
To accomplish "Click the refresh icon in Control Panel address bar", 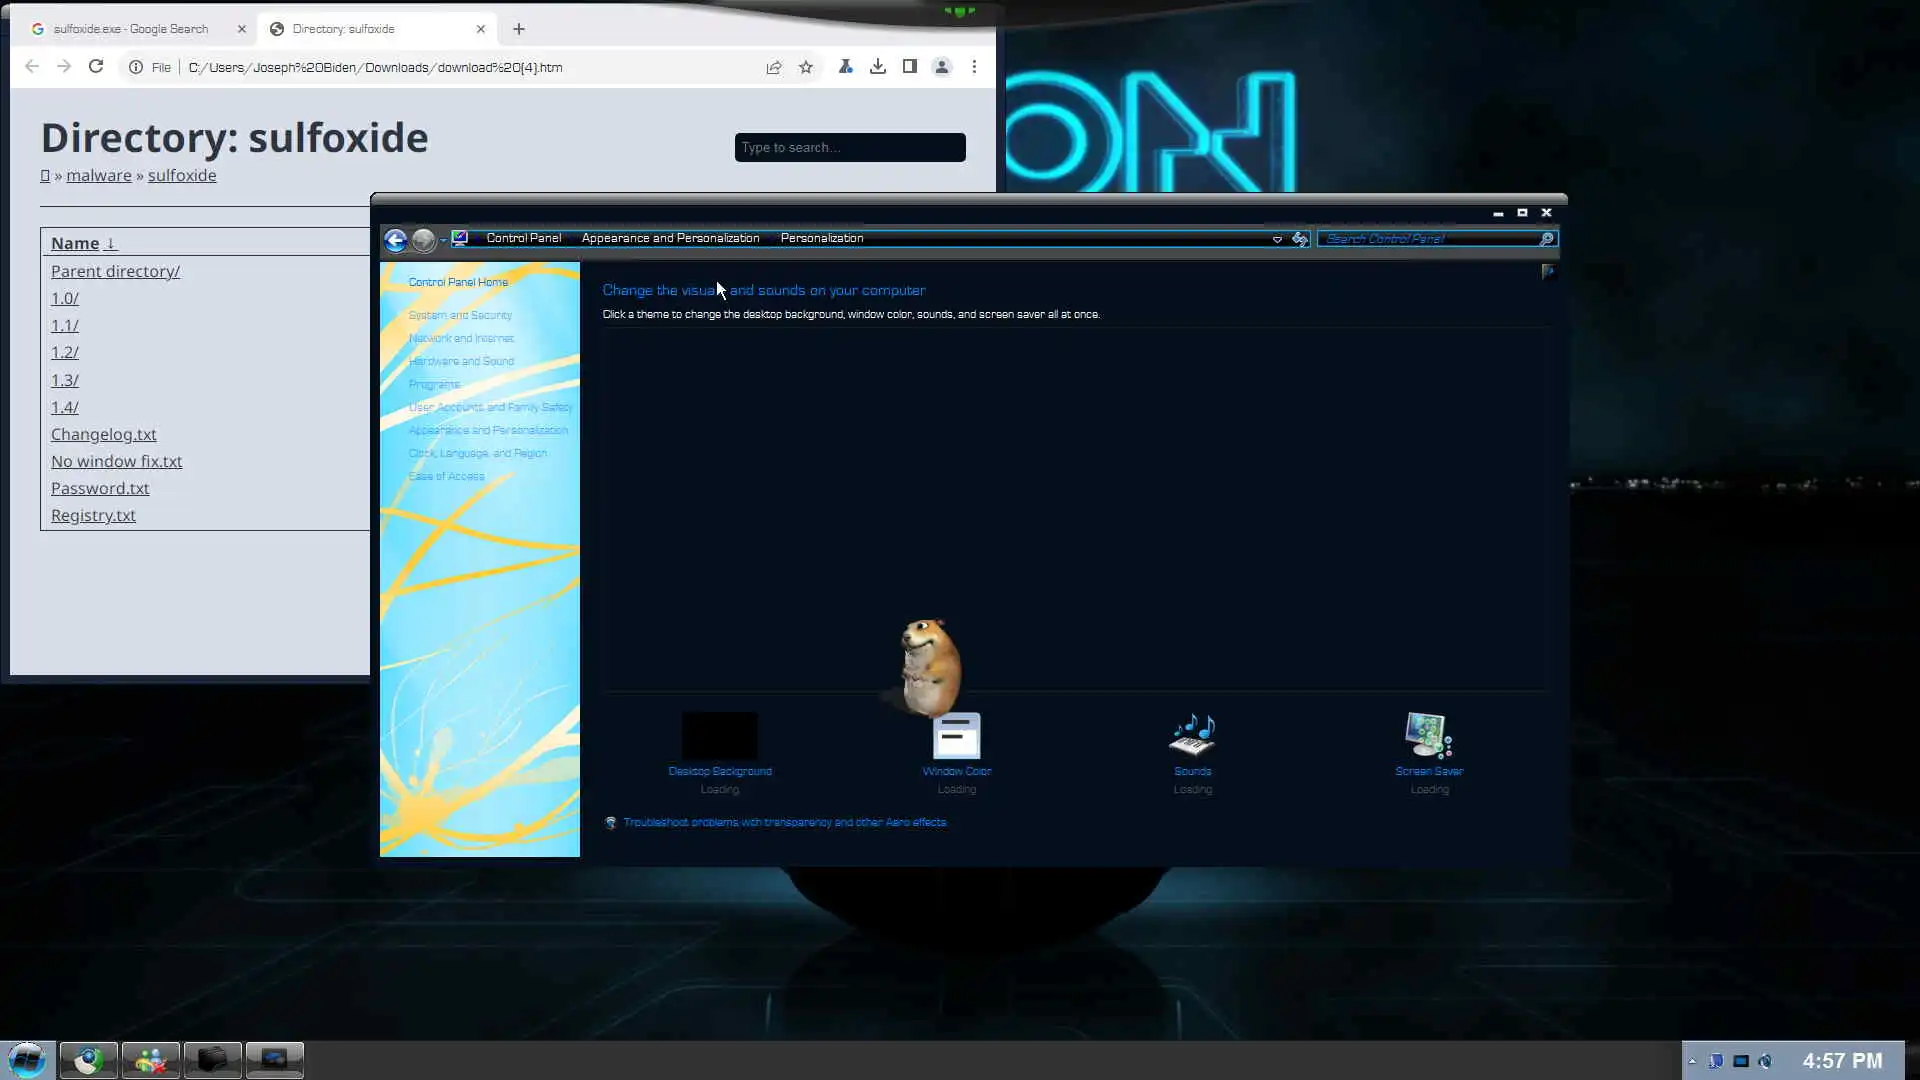I will click(1299, 239).
